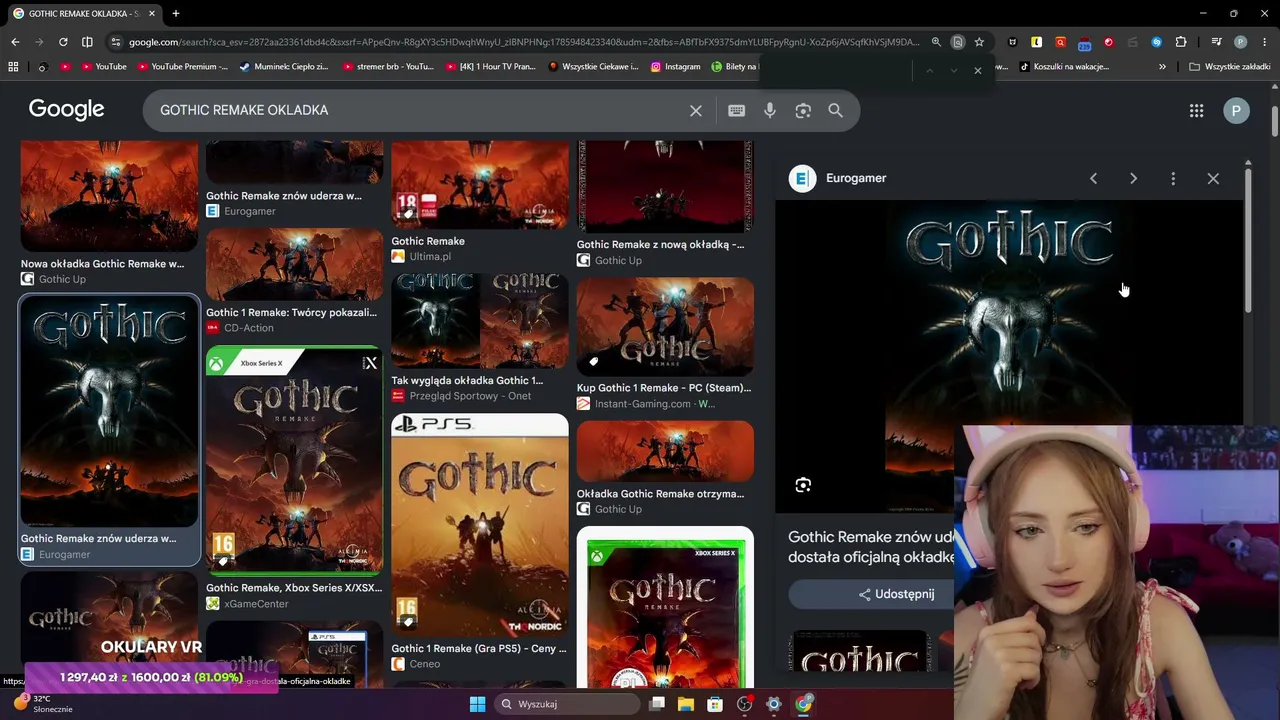Open the apps shortcut in bookmarks bar
This screenshot has width=1280, height=720.
click(x=13, y=67)
